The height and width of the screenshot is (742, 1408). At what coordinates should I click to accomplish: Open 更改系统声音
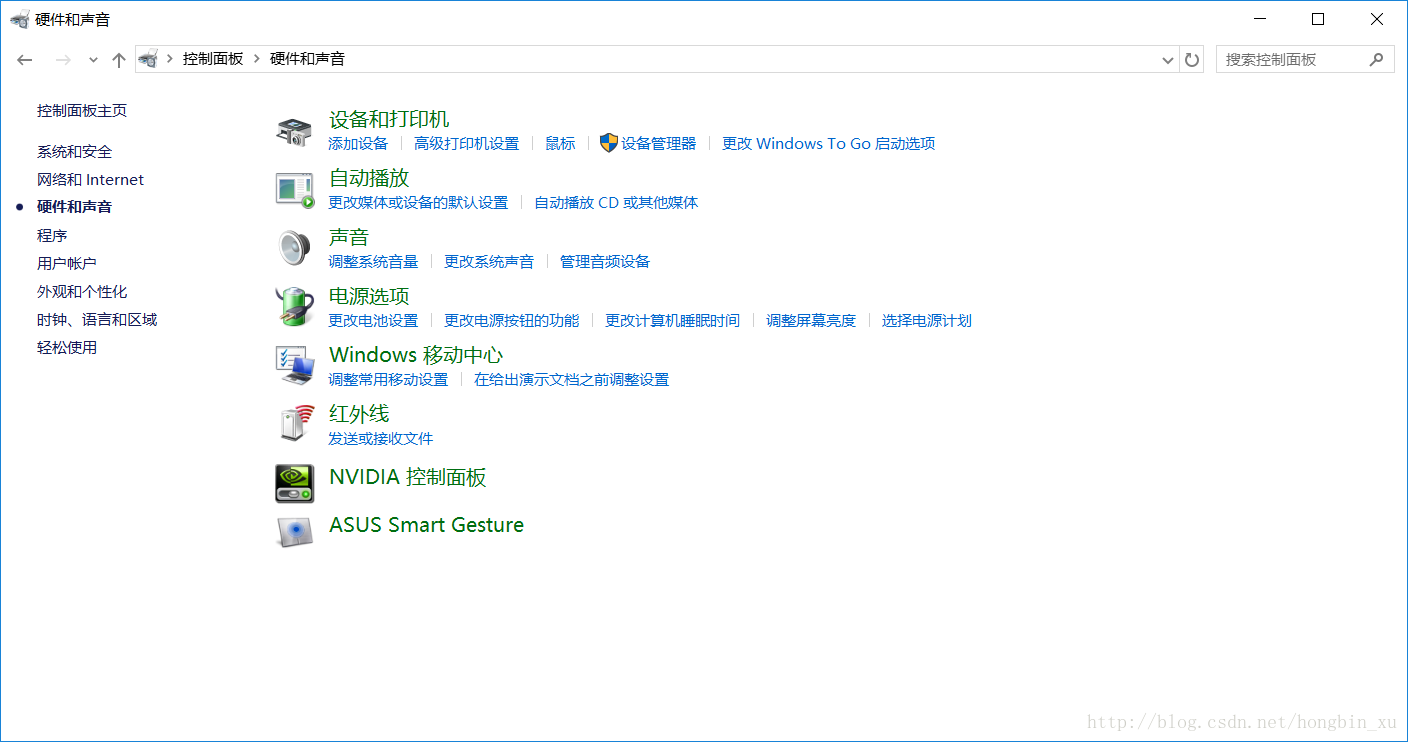point(489,262)
